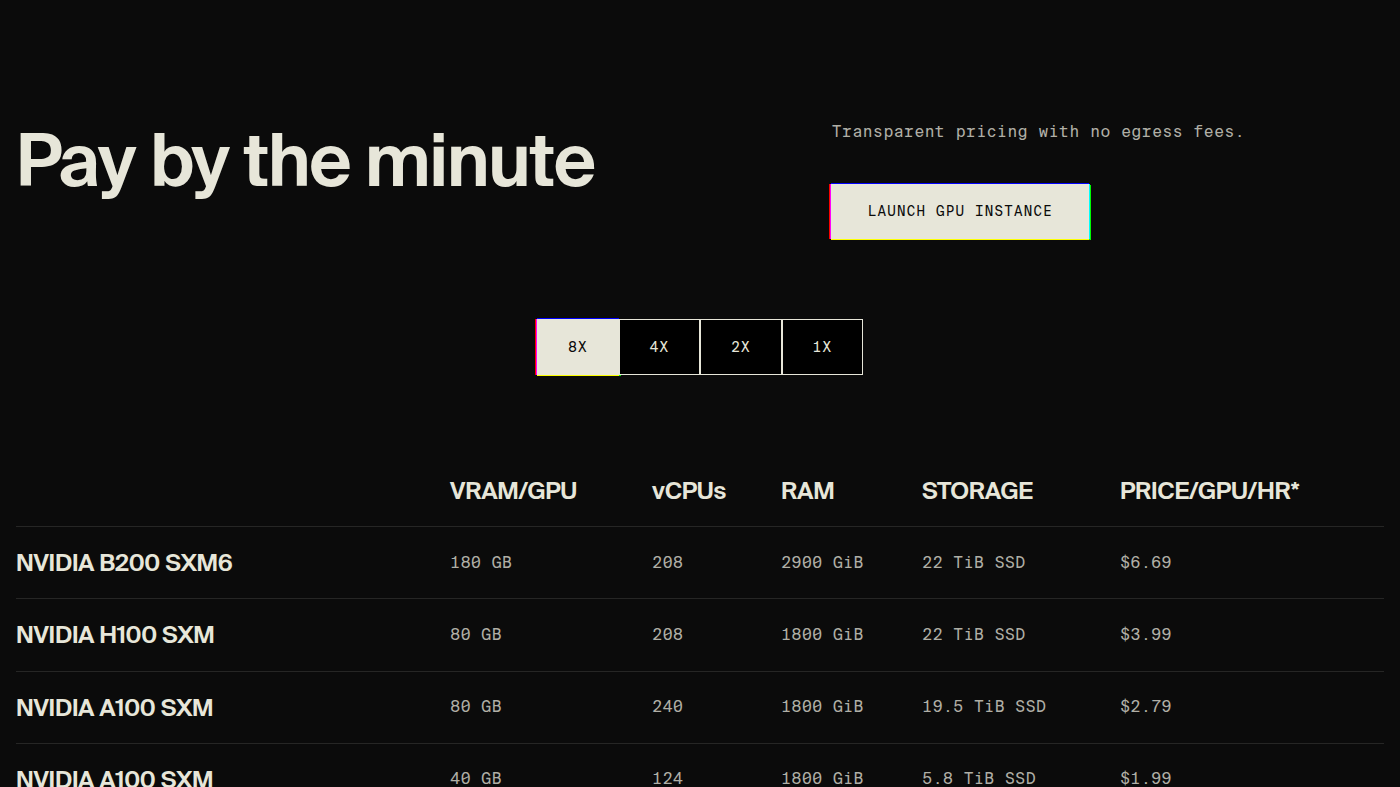1400x787 pixels.
Task: Click 80 GB in the A100 SXM row
Action: pyautogui.click(x=476, y=707)
